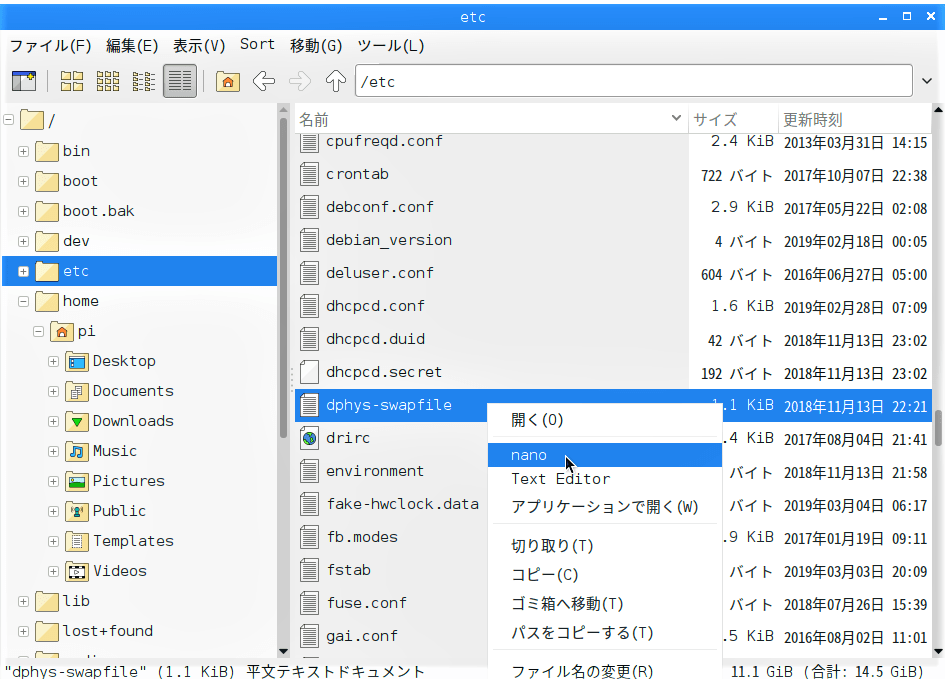Expand the dev folder node
945x683 pixels.
24,241
